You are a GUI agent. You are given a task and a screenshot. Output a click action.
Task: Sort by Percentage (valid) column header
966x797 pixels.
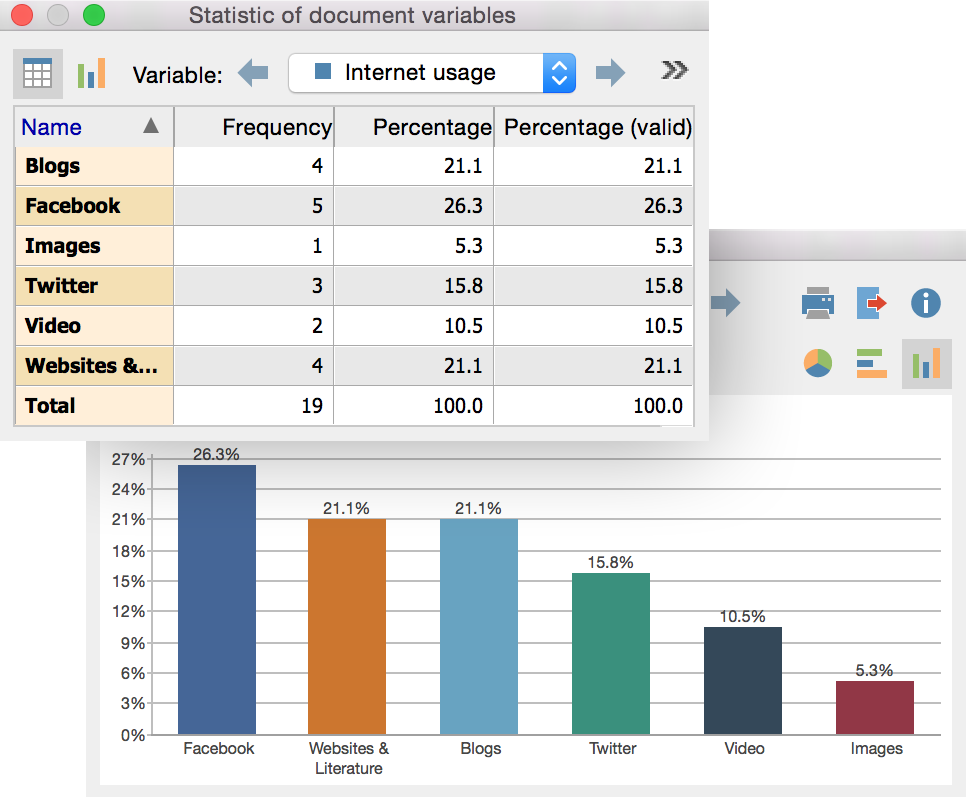(594, 127)
